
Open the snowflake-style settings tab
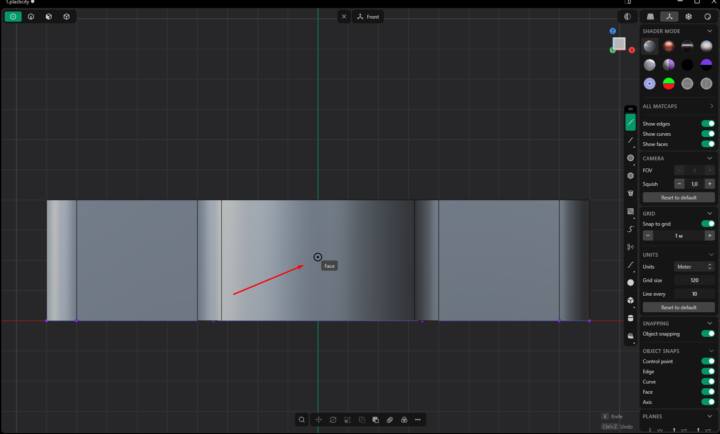(x=688, y=17)
